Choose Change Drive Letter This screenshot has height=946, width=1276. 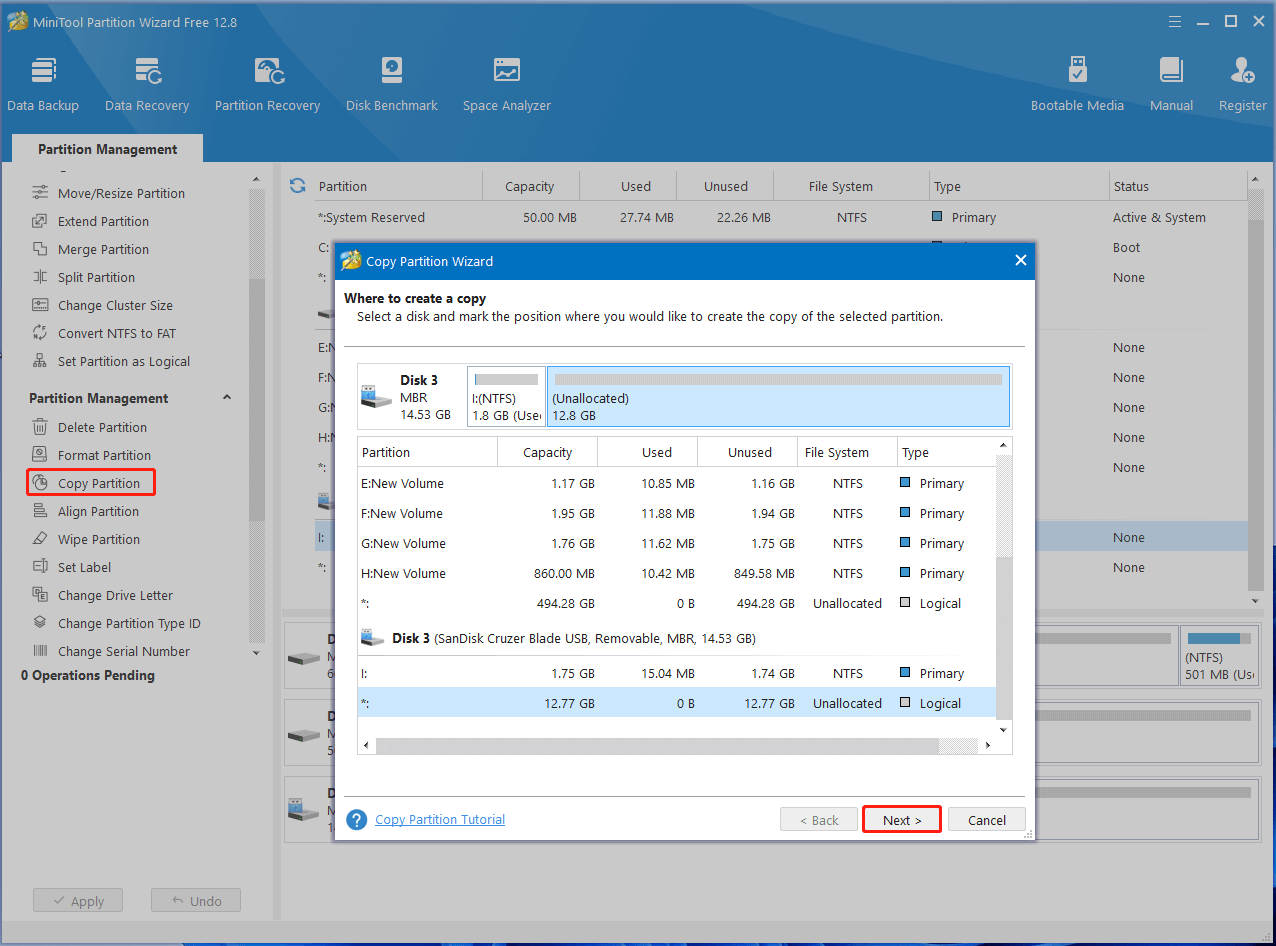tap(115, 595)
